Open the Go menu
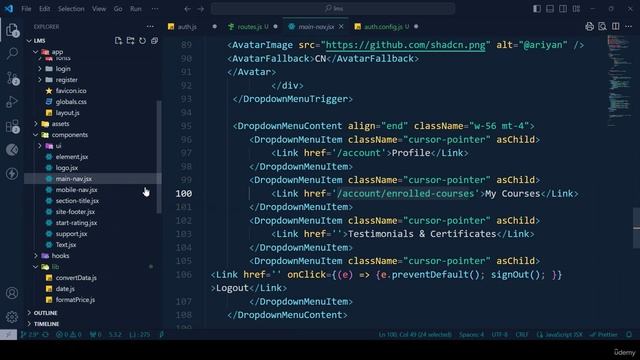640x360 pixels. pos(118,9)
